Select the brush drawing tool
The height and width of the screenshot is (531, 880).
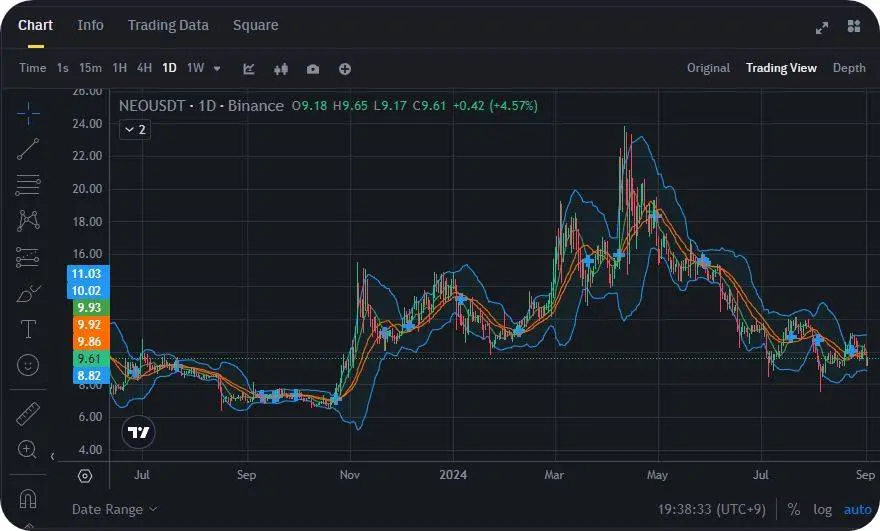click(28, 293)
